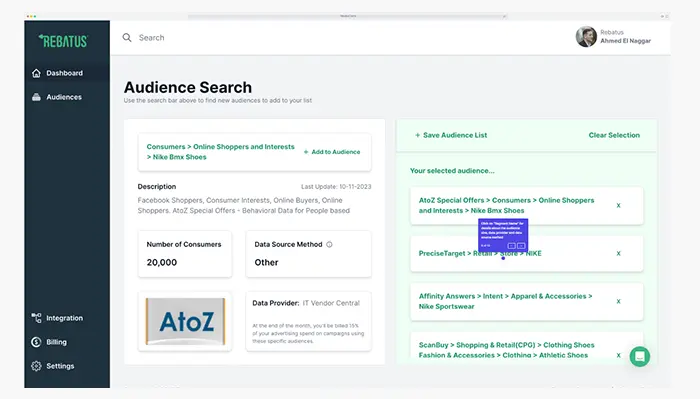Open AtoZ Special Offers segment name
Screen dimensions: 700x399
[x=506, y=205]
